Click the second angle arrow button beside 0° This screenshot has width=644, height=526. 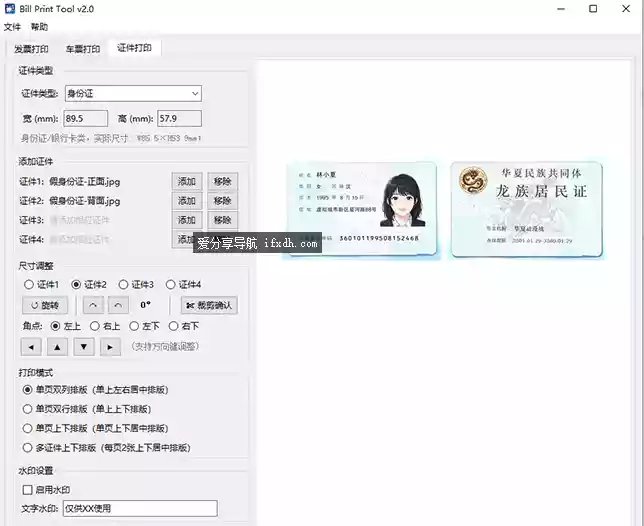(x=118, y=305)
